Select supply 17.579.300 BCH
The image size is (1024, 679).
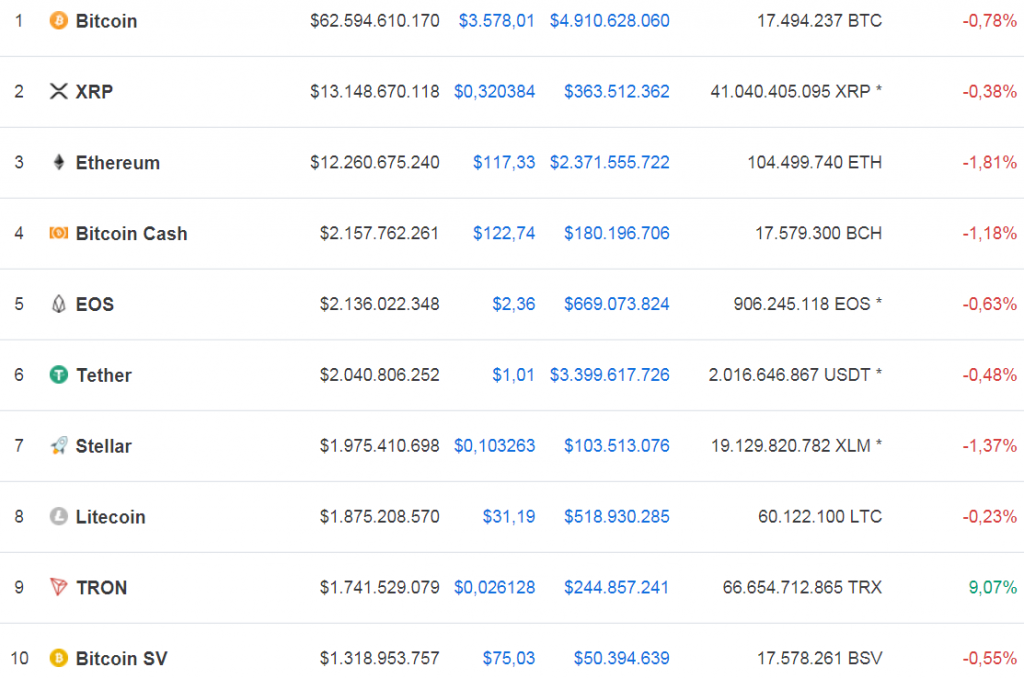click(819, 233)
